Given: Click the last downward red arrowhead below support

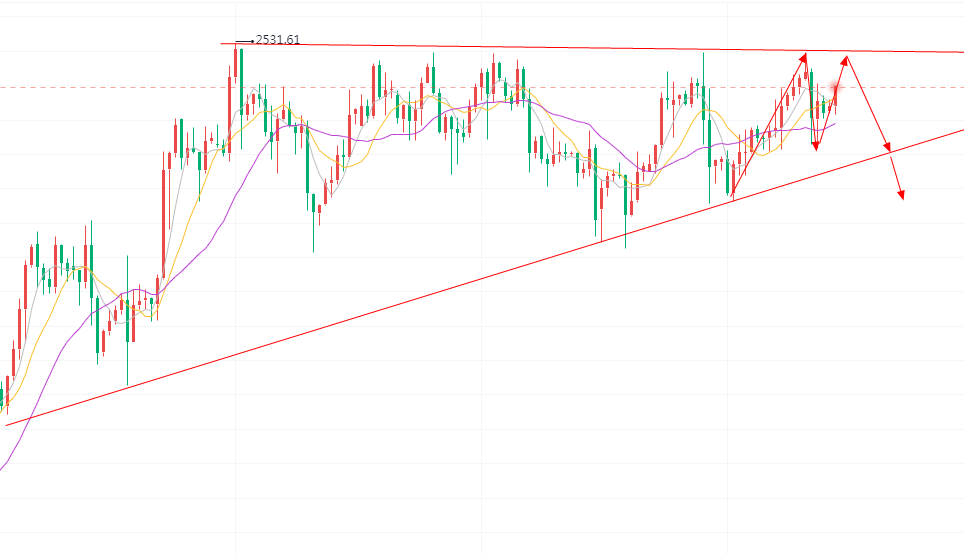Looking at the screenshot, I should click(900, 193).
